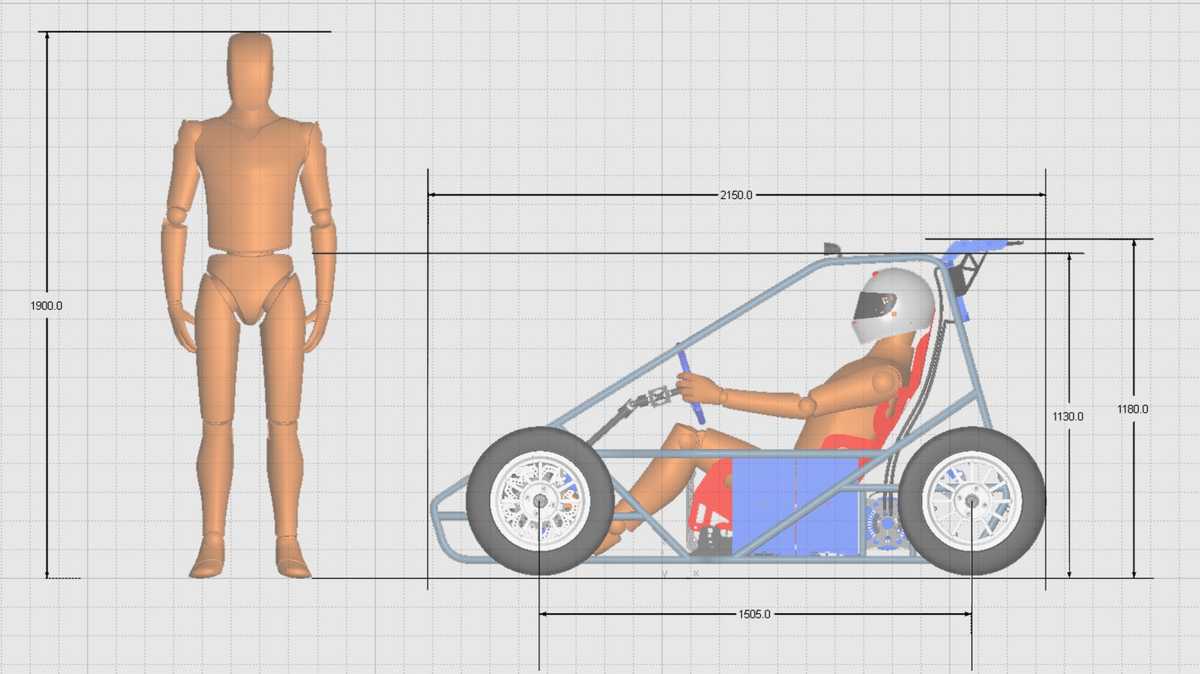The width and height of the screenshot is (1200, 674).
Task: Select the rear drive sprocket
Action: coord(880,522)
